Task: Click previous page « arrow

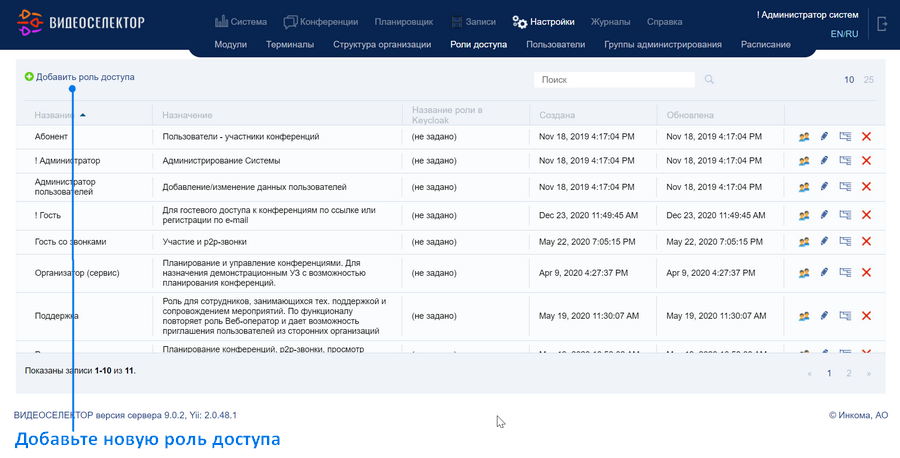Action: pos(809,373)
